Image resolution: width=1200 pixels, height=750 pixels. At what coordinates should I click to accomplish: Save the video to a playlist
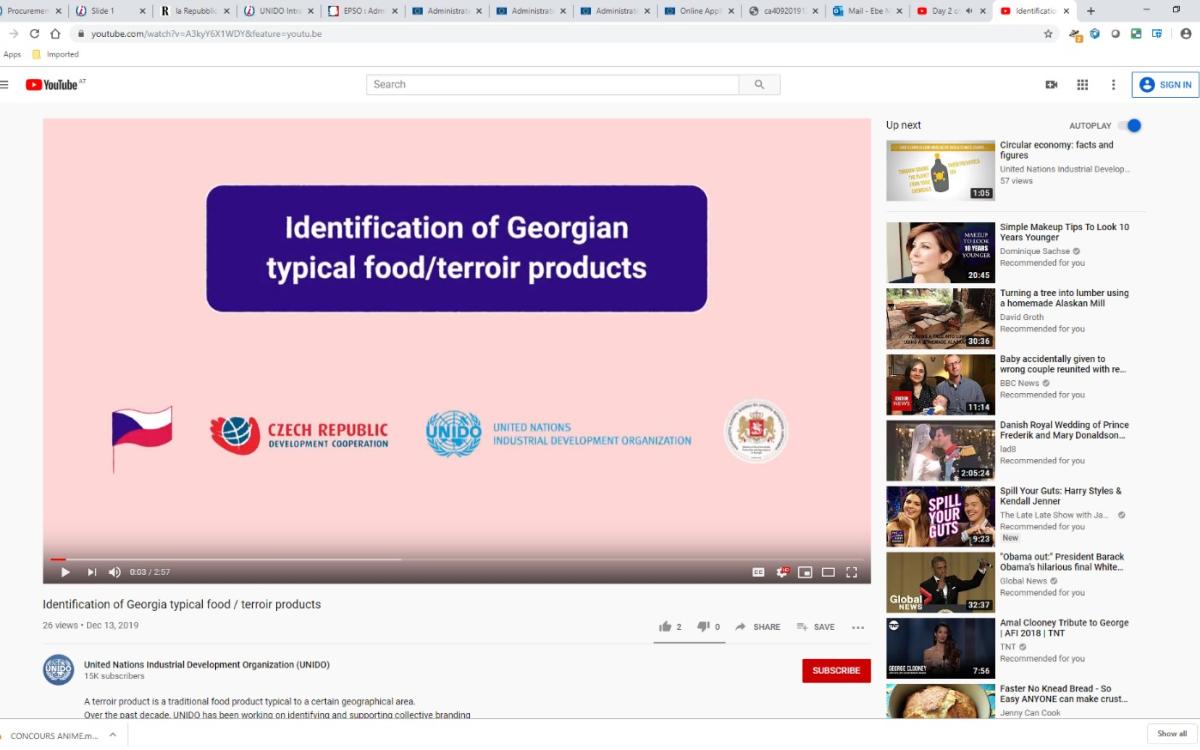(x=815, y=627)
